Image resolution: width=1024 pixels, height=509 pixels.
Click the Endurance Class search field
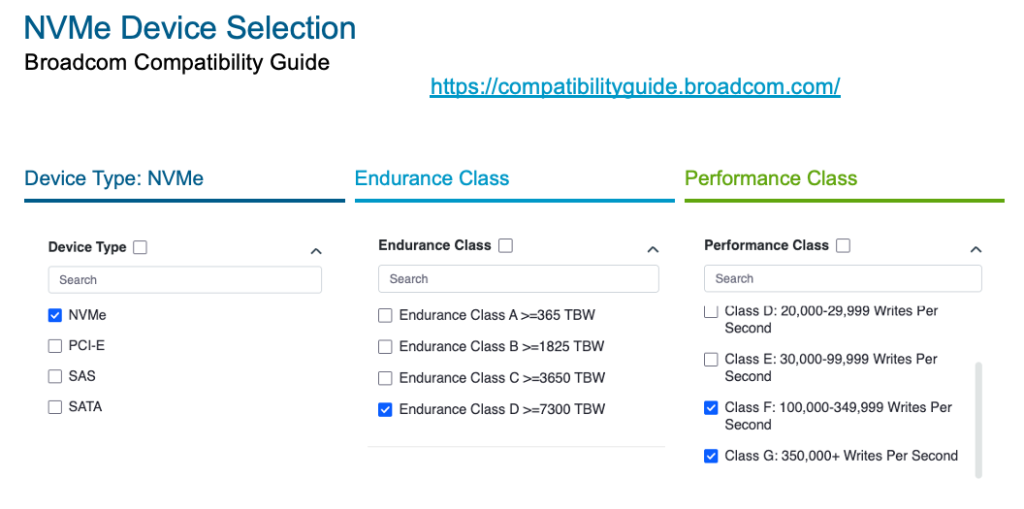point(518,279)
